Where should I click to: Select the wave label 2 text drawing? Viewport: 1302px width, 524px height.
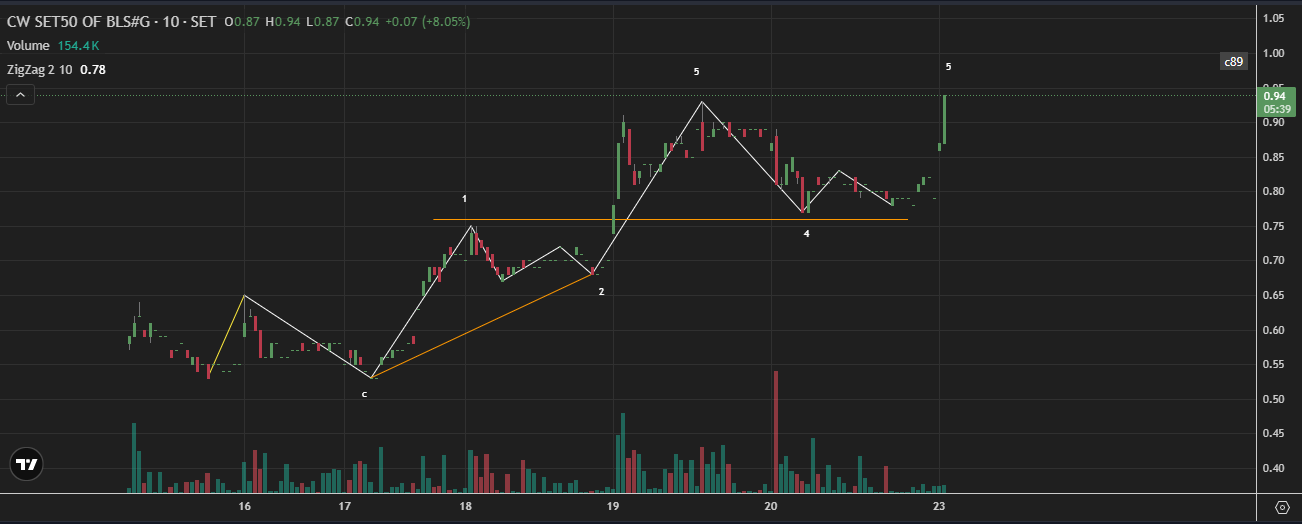tap(601, 292)
